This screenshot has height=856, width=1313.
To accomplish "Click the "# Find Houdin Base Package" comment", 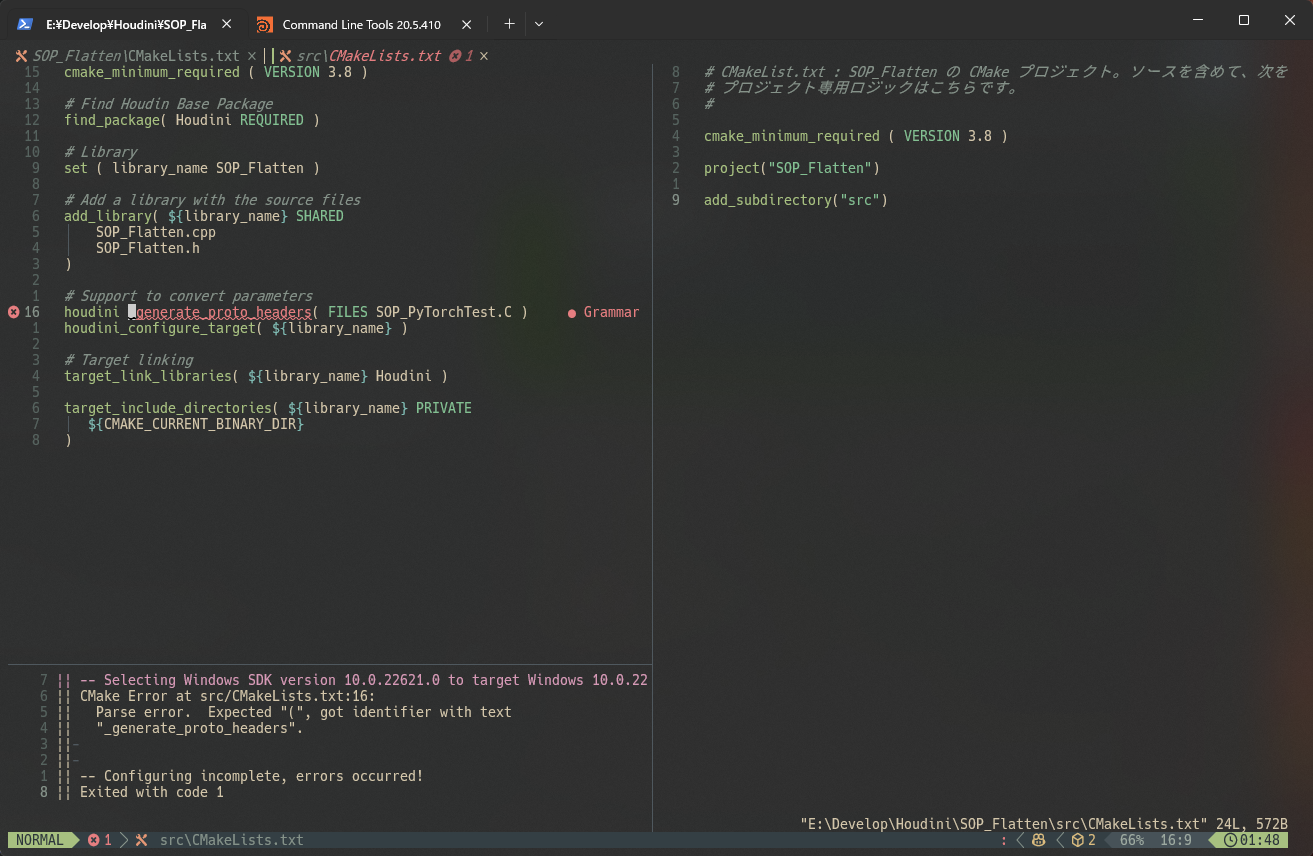I will [x=168, y=104].
